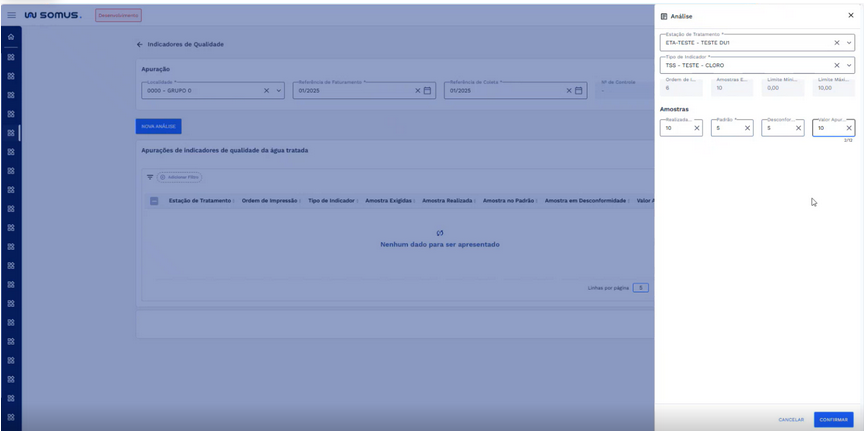Screen dimensions: 864x435
Task: Open the Linhas por página selector
Action: [640, 288]
